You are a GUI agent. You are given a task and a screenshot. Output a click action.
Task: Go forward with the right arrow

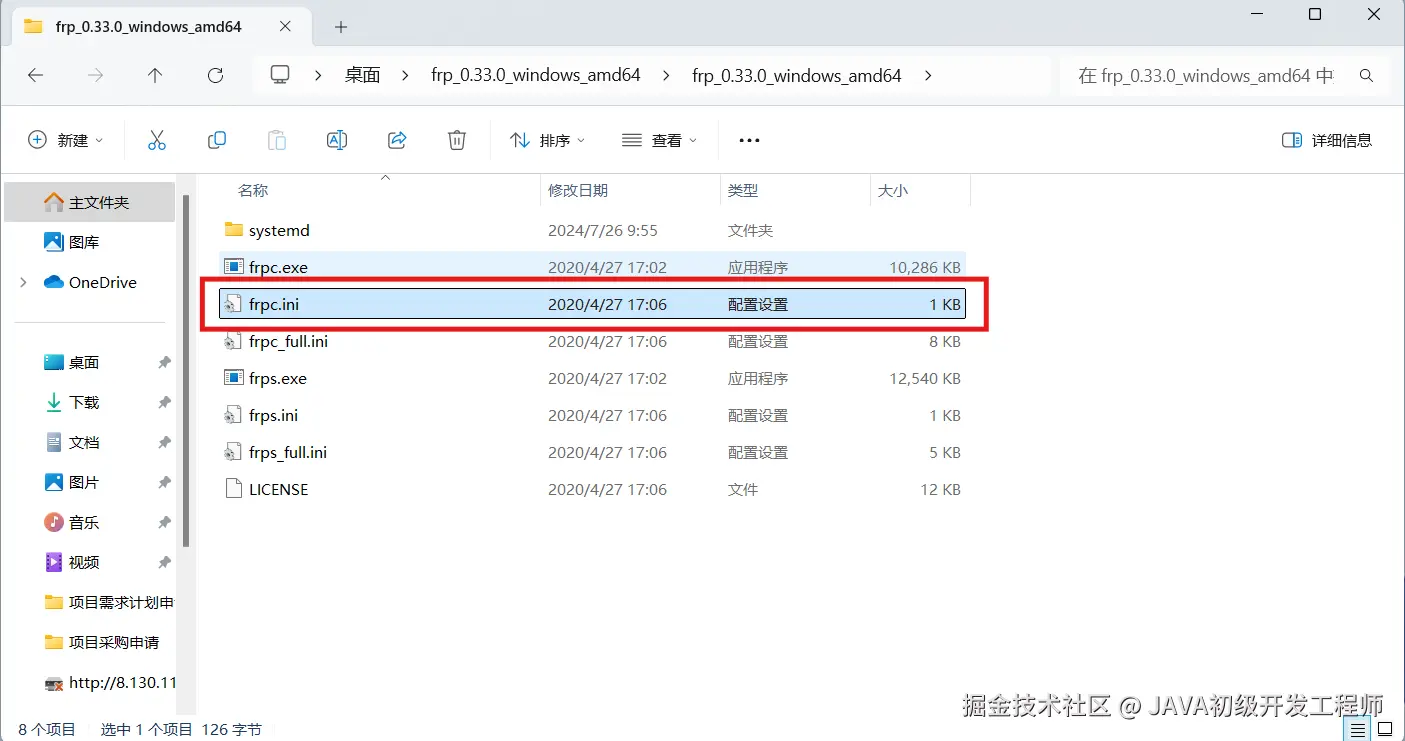(x=96, y=75)
